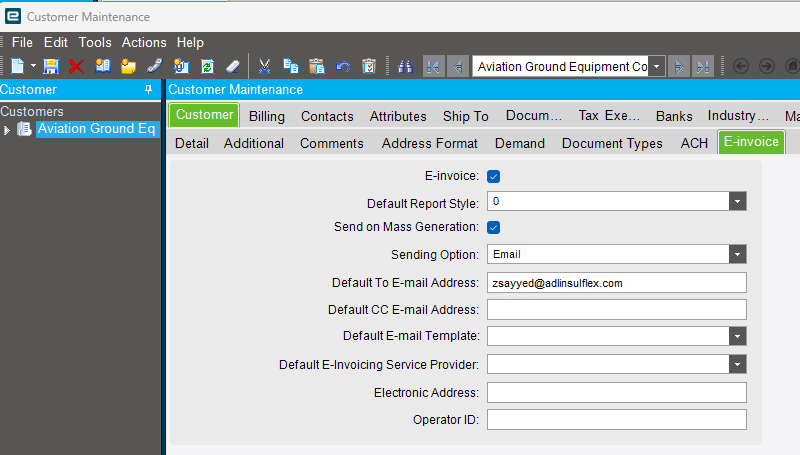Click the attachments icon beside the phone icon
This screenshot has width=800, height=455.
coord(181,66)
